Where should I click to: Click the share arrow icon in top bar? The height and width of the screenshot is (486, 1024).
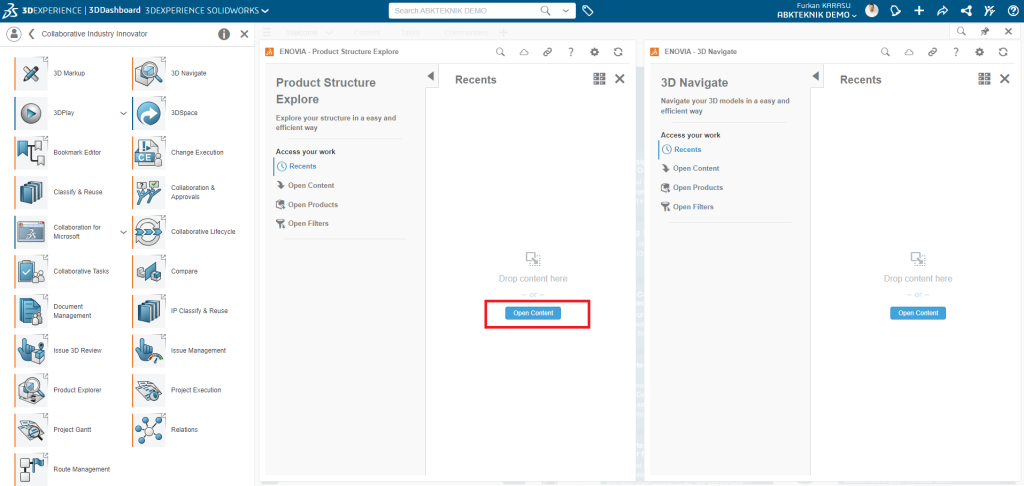coord(942,11)
